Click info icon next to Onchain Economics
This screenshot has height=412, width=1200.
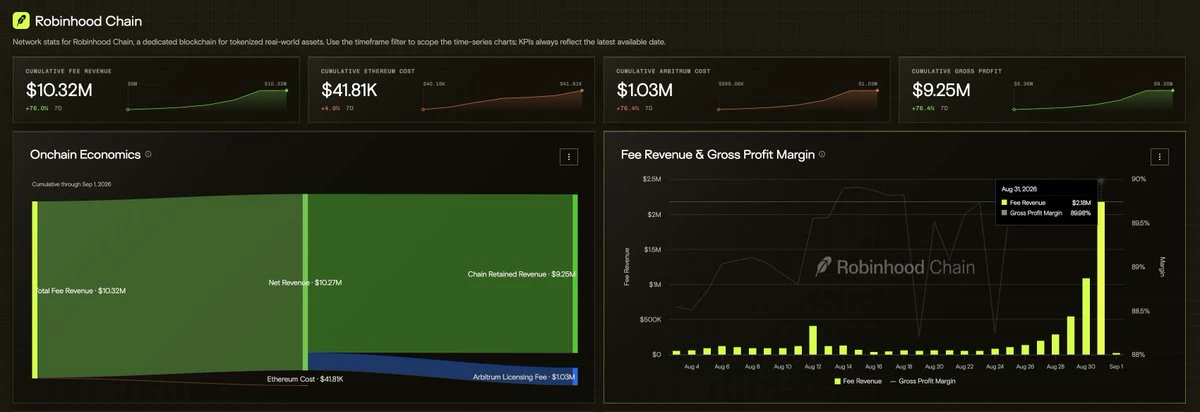coord(148,155)
